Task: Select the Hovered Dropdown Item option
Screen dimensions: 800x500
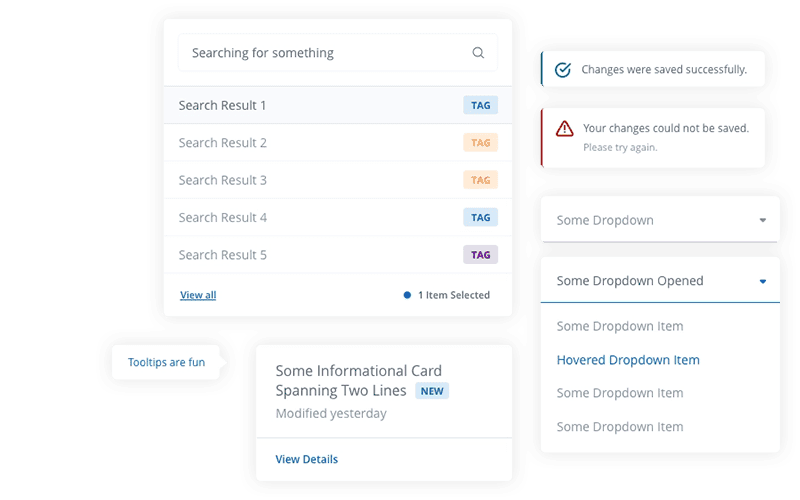Action: click(628, 360)
